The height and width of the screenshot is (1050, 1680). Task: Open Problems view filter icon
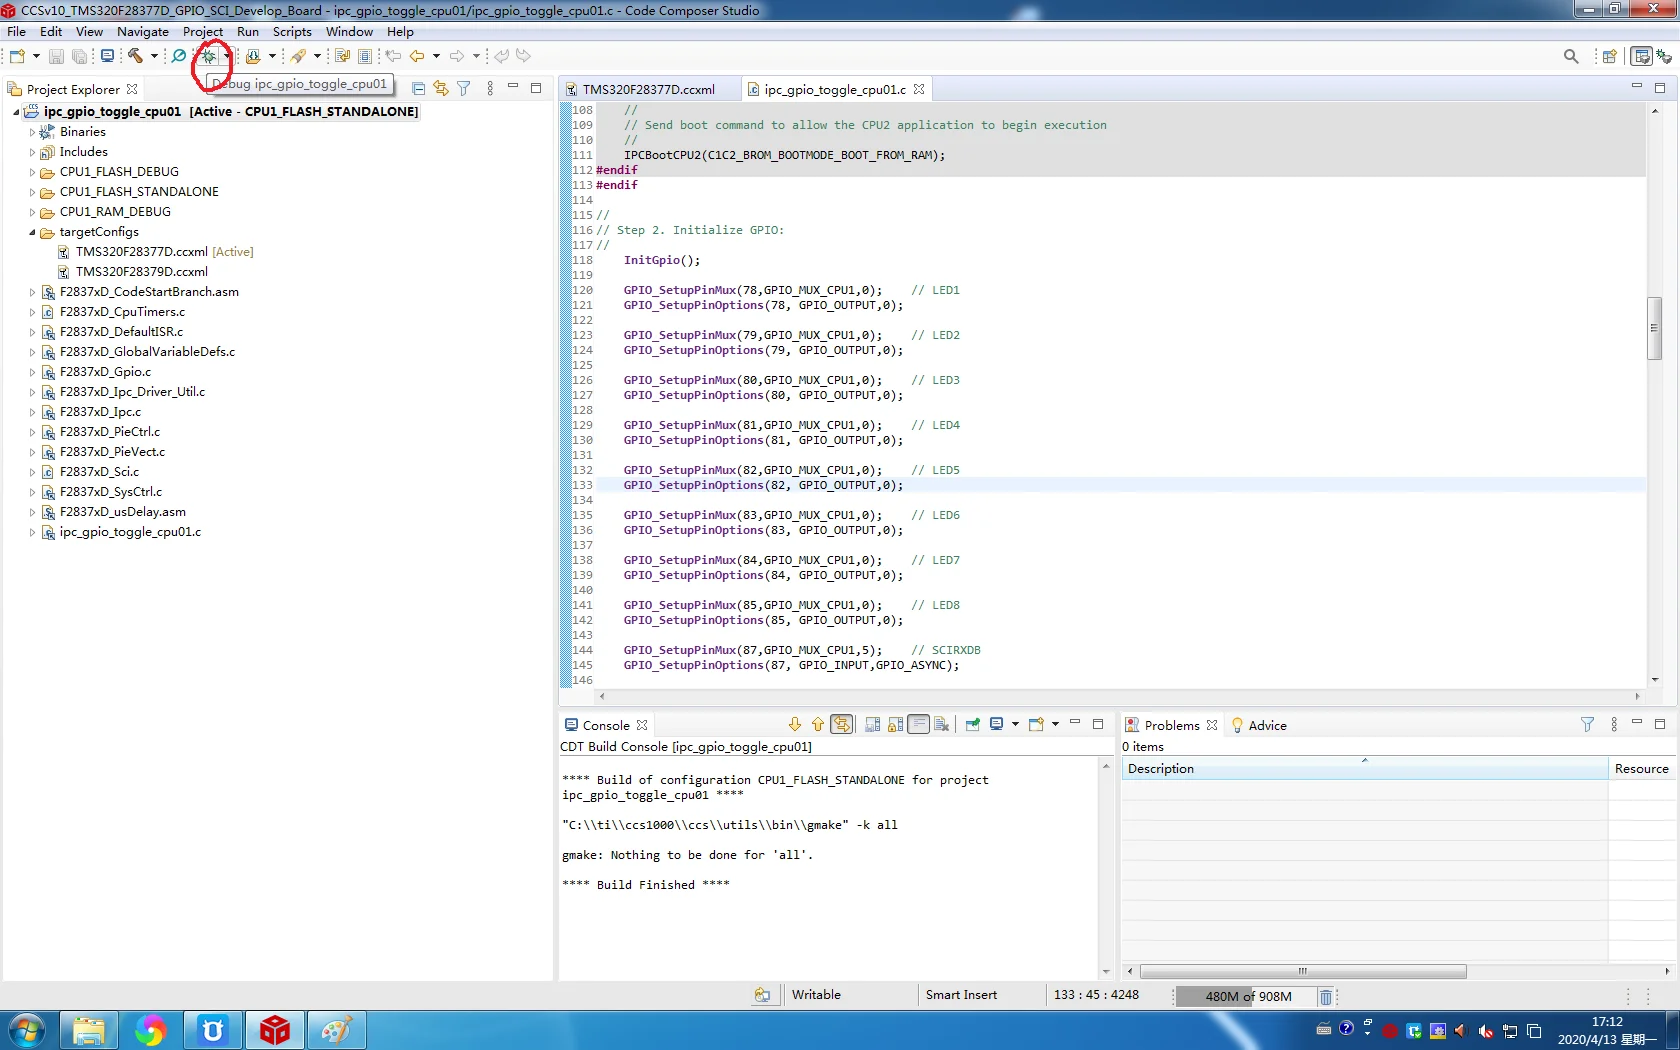pyautogui.click(x=1587, y=724)
